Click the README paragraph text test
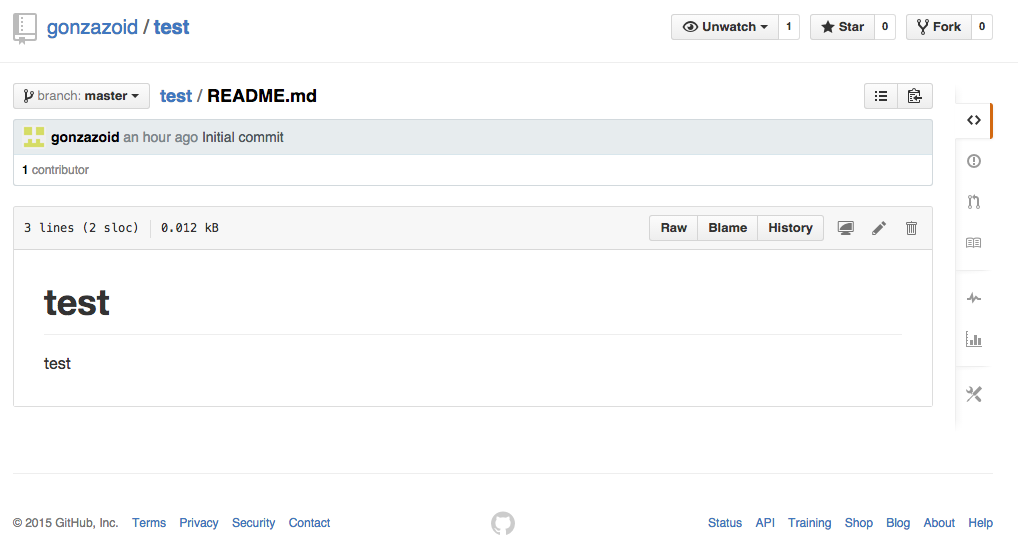 point(57,364)
